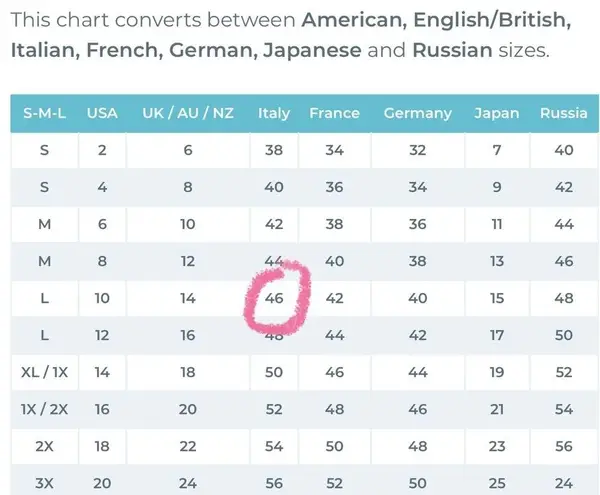This screenshot has height=495, width=600.
Task: Click the Germany column header
Action: [417, 113]
